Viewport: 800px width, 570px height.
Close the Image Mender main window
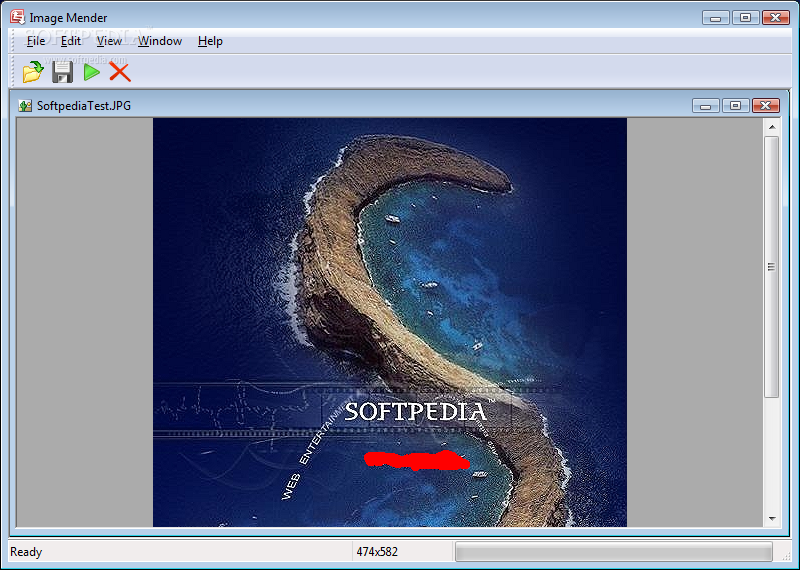(776, 17)
